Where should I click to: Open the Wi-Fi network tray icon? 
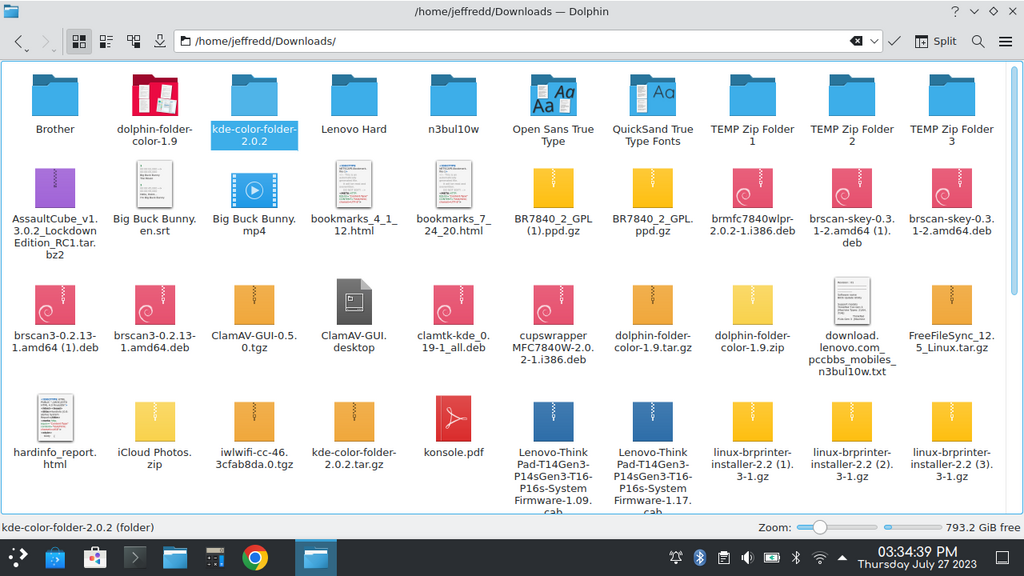pos(819,558)
